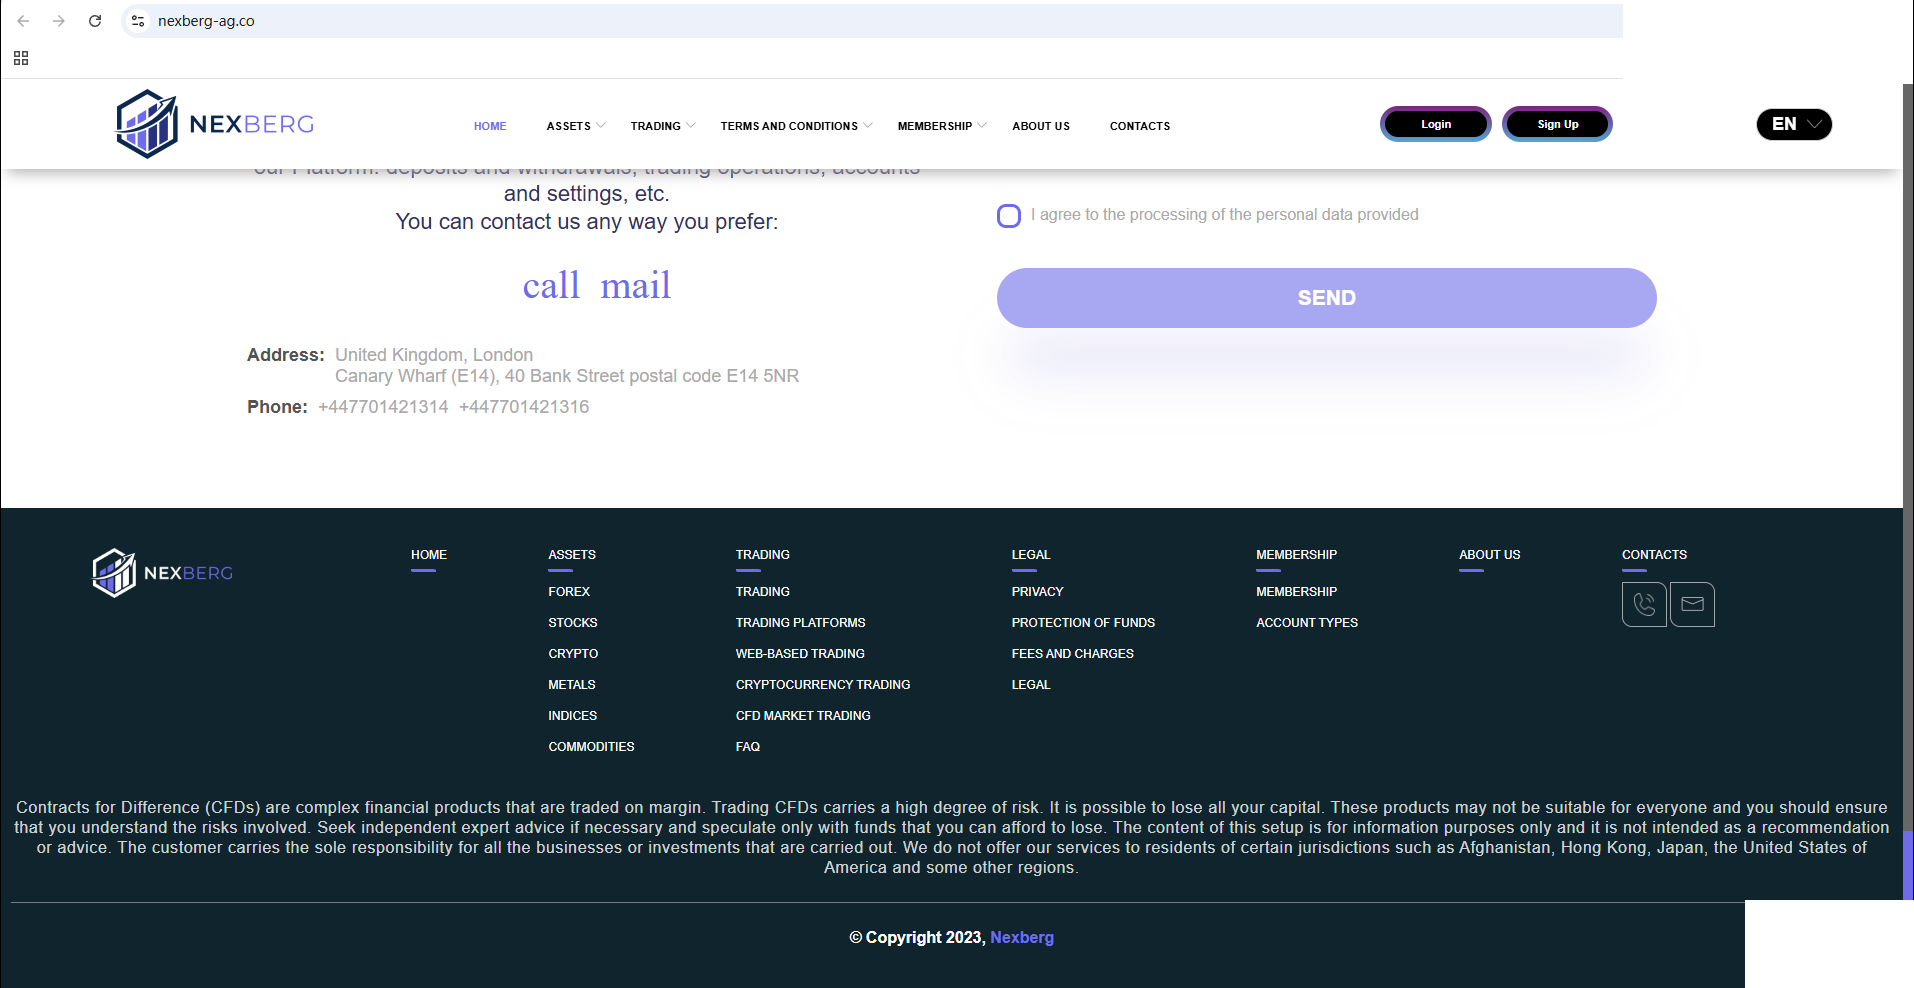Click the Nexberg logo in the header
Screen dimensions: 1914x988
pyautogui.click(x=215, y=124)
